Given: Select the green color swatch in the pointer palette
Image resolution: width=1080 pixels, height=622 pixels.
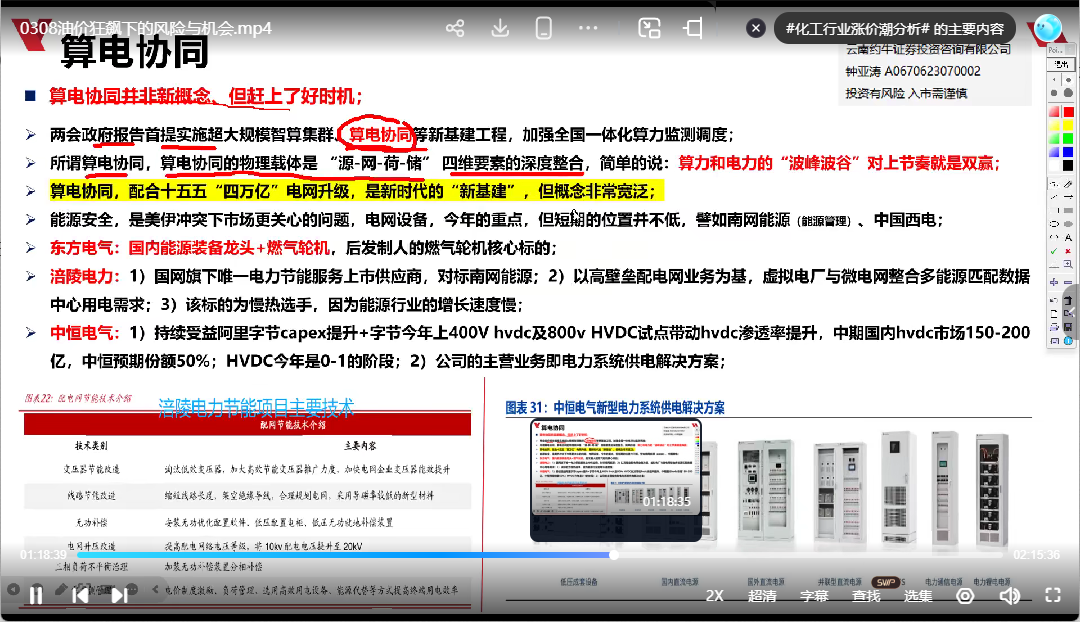Looking at the screenshot, I should click(1068, 138).
